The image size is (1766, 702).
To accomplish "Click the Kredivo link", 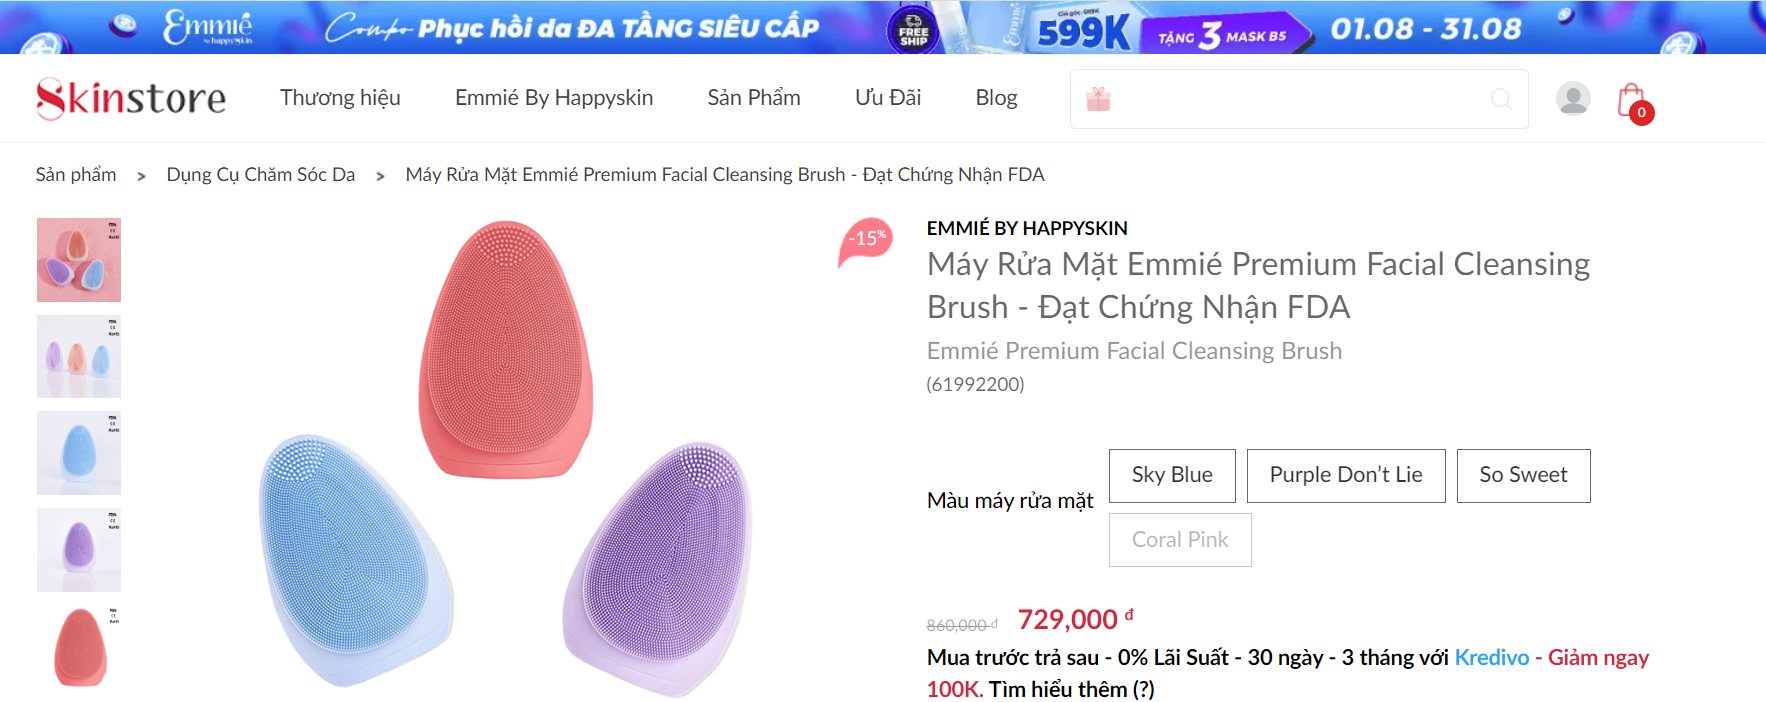I will 1492,658.
